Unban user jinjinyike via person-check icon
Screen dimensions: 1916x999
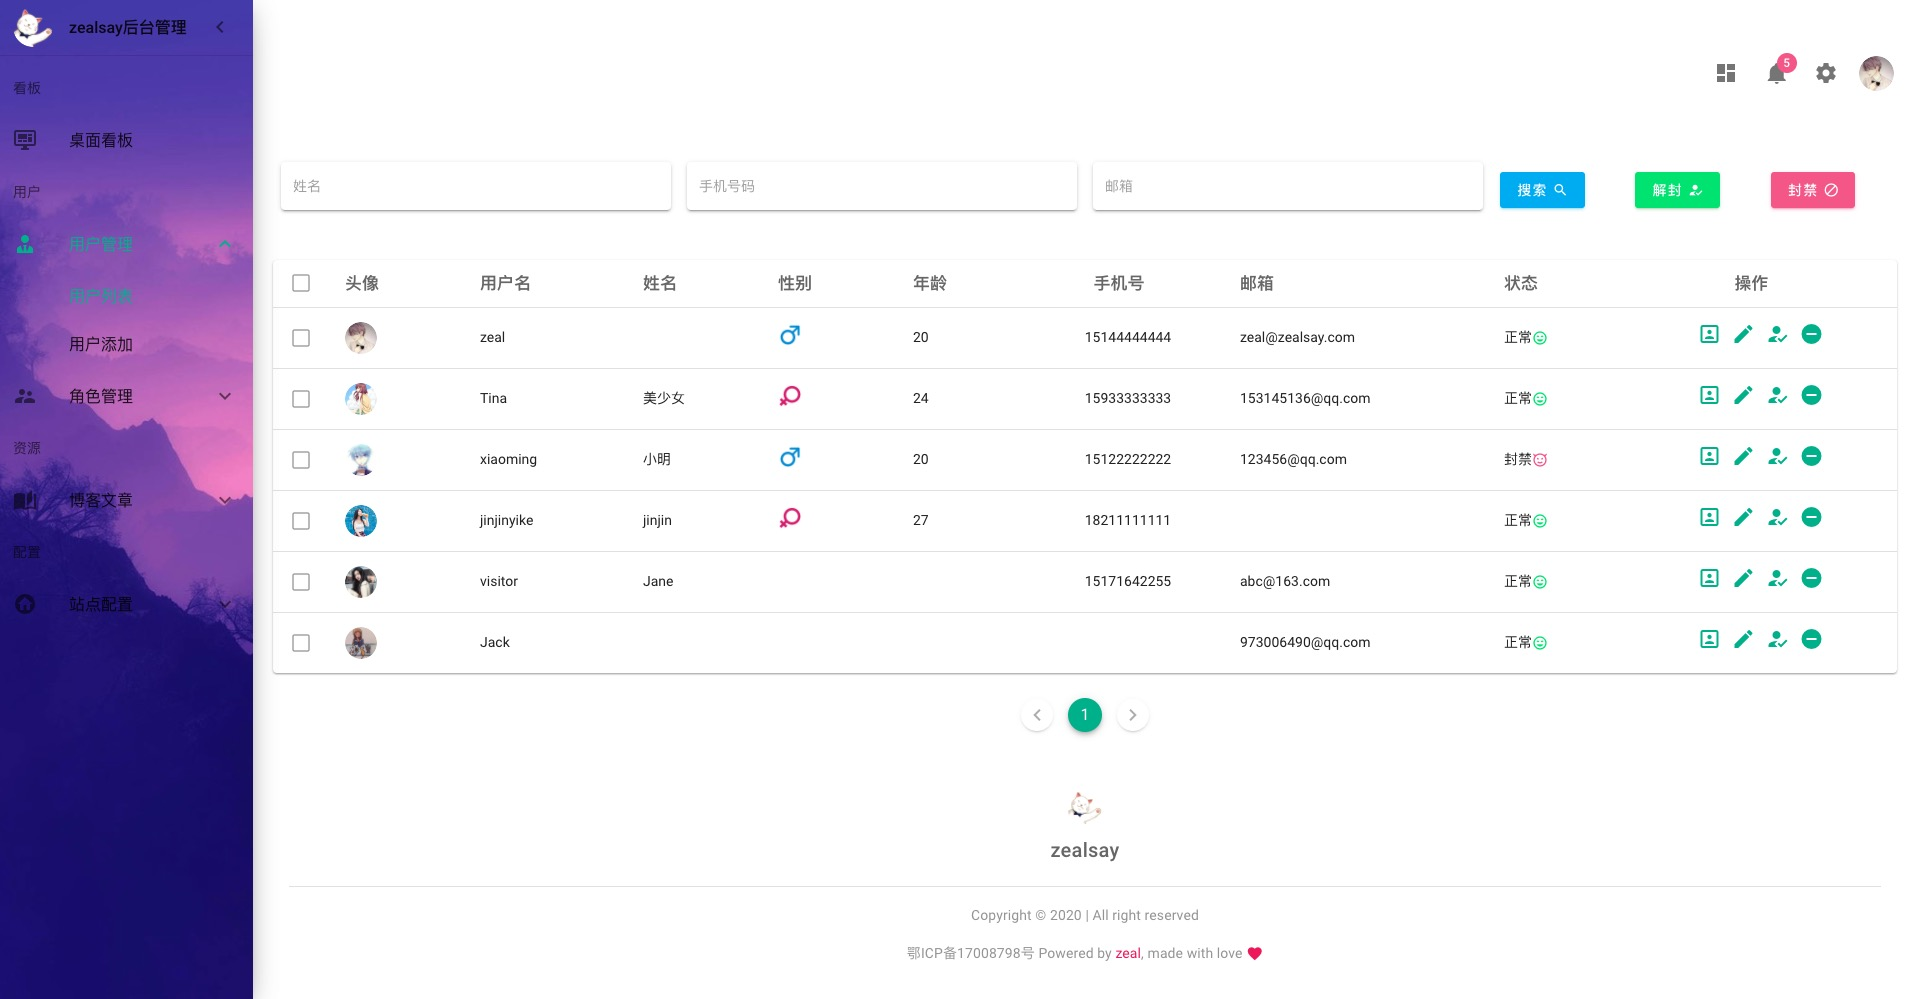(1777, 517)
